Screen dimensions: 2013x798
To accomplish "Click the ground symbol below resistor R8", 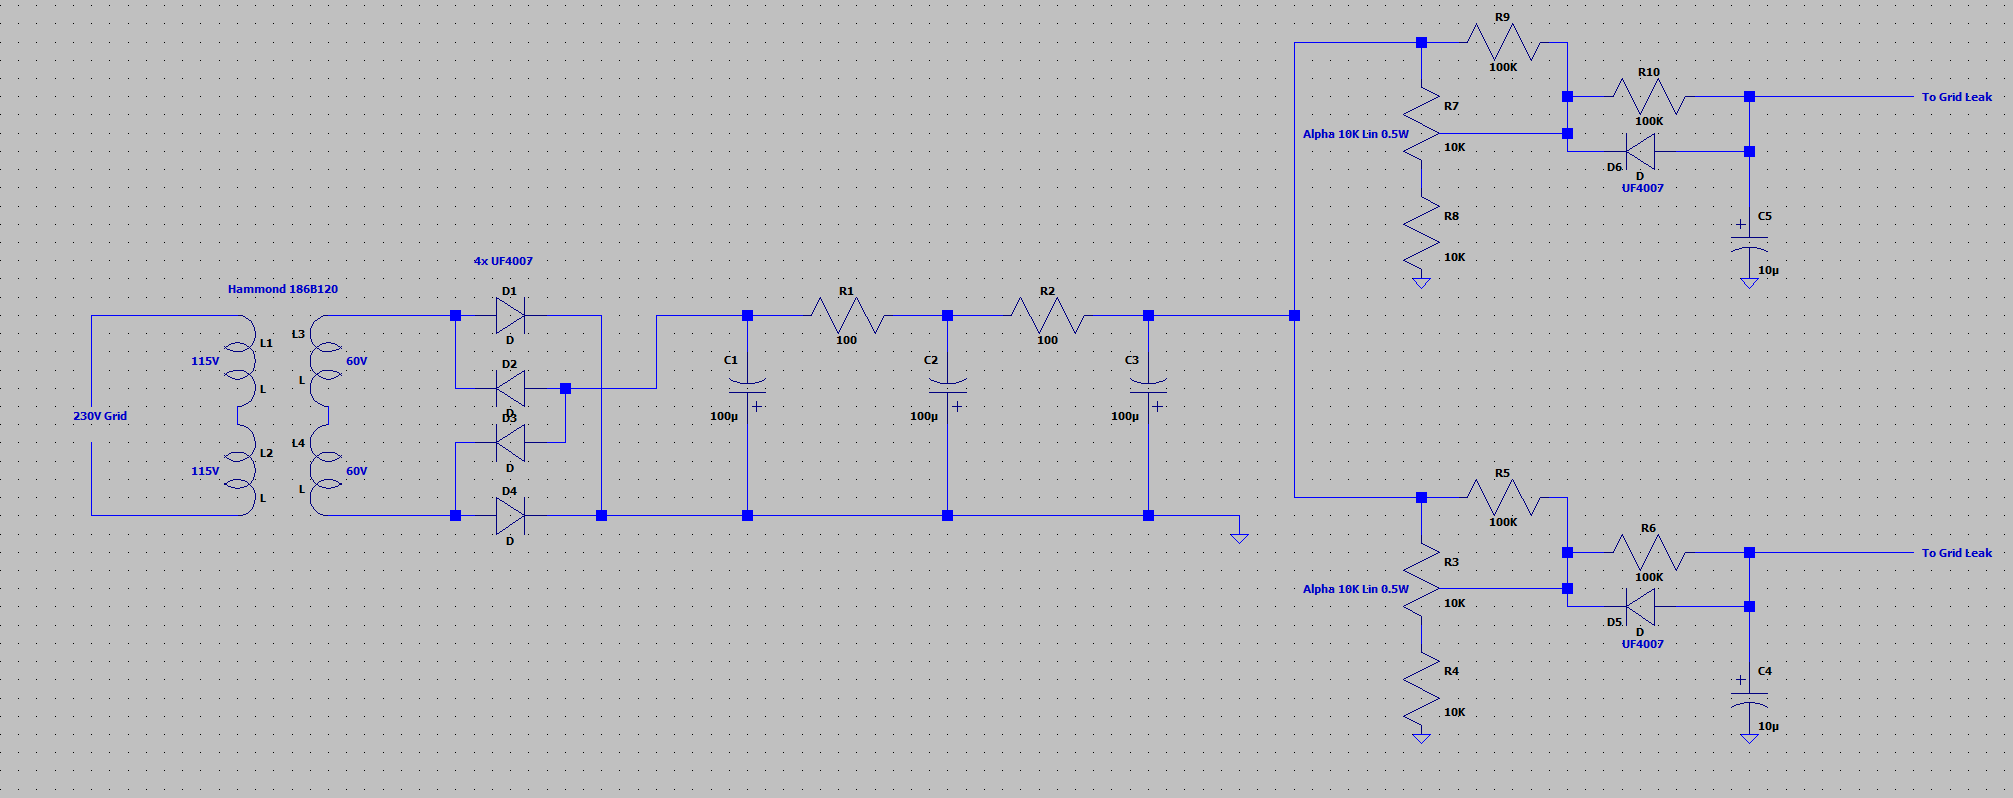I will tap(1421, 283).
